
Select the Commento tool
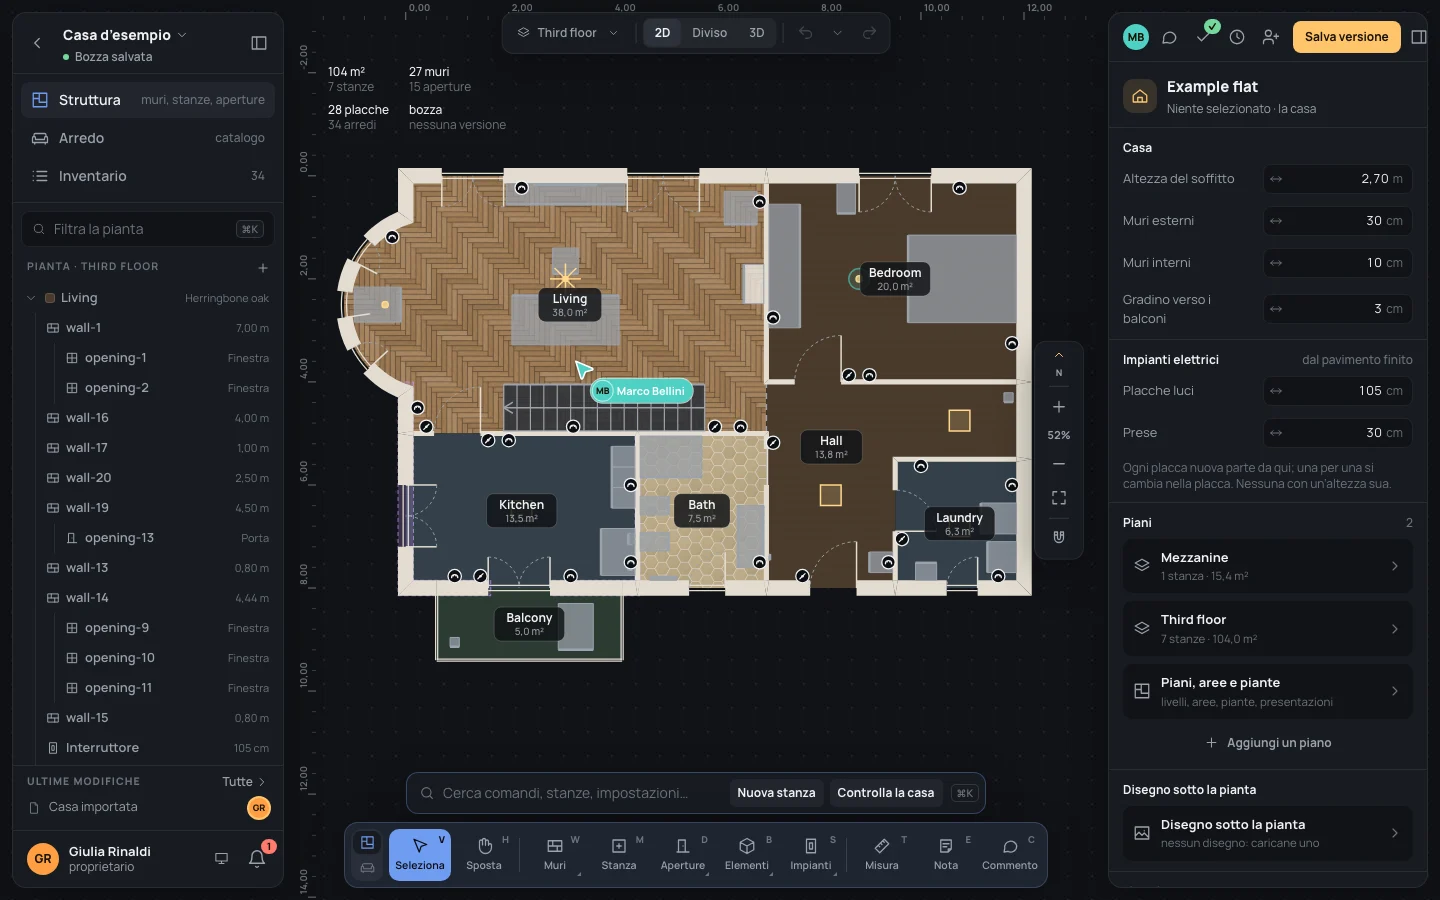click(1010, 855)
